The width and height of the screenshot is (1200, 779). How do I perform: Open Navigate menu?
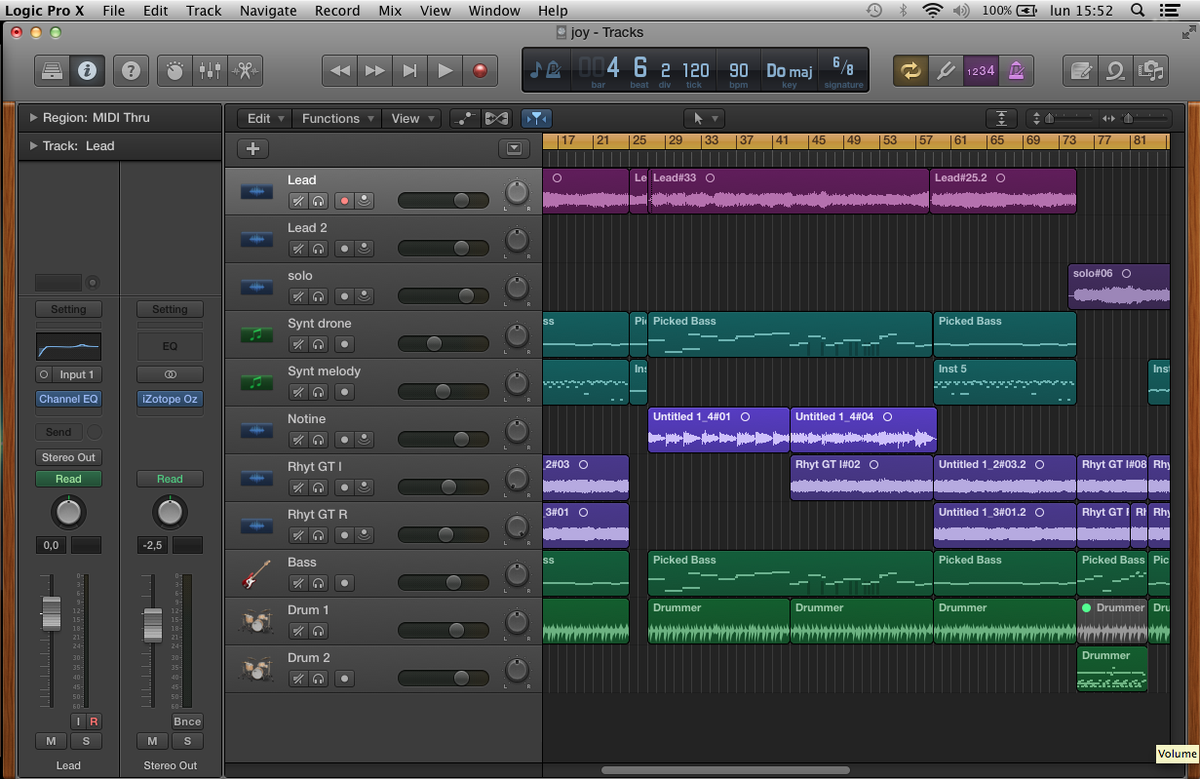[268, 10]
